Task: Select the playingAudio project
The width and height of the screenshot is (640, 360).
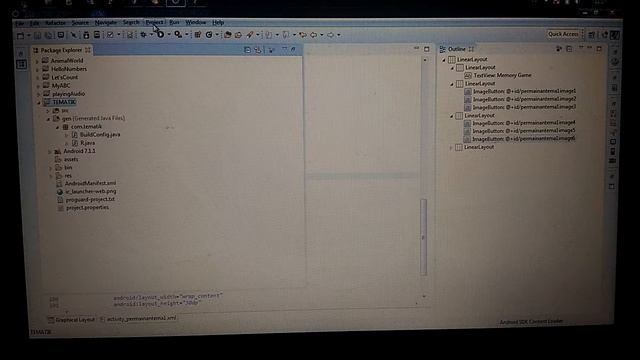Action: click(x=68, y=94)
